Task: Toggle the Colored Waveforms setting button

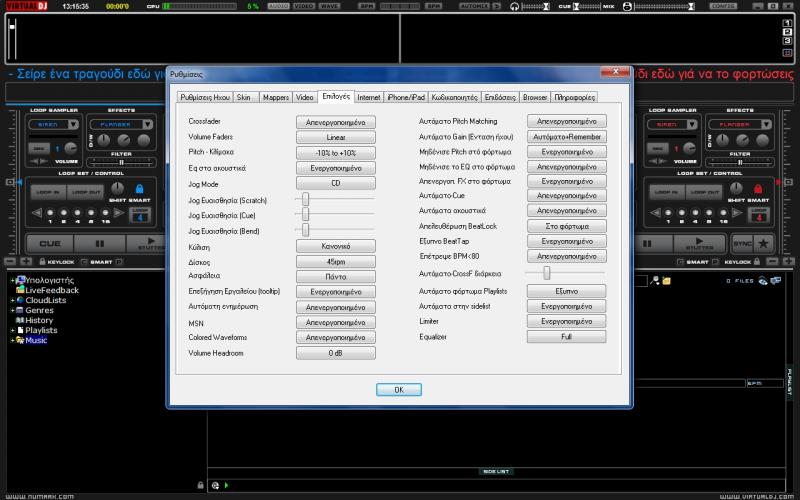Action: click(x=336, y=338)
